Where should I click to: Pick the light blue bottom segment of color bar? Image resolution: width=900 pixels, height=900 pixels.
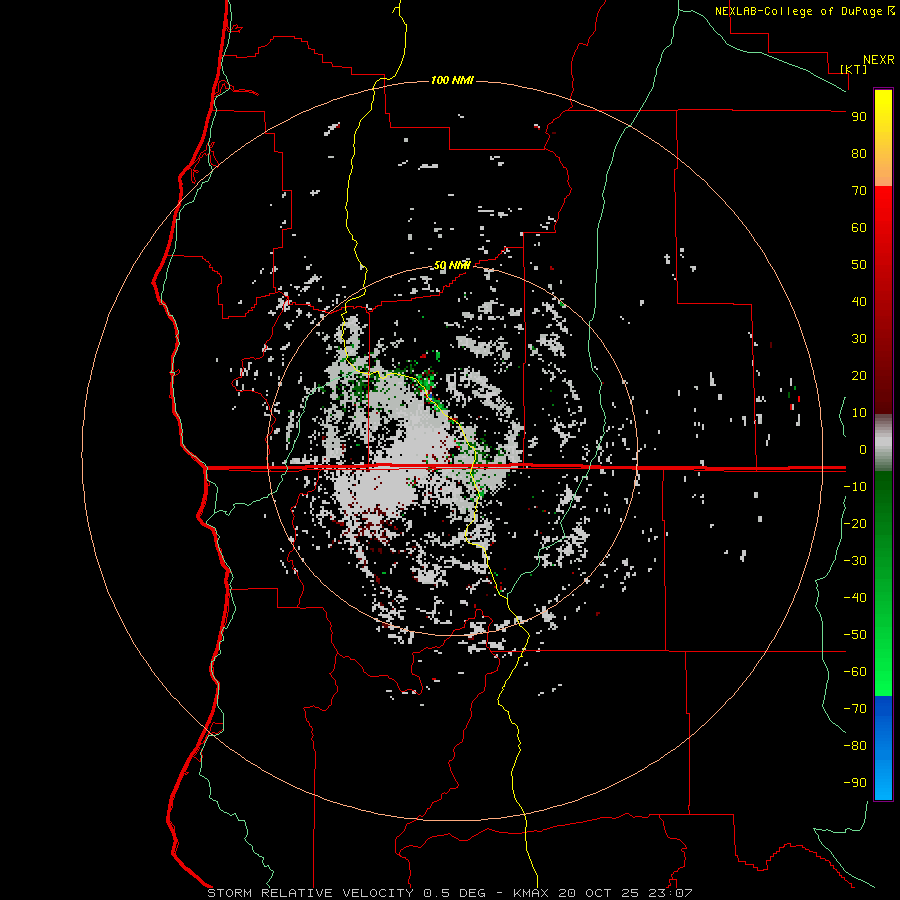pos(883,781)
